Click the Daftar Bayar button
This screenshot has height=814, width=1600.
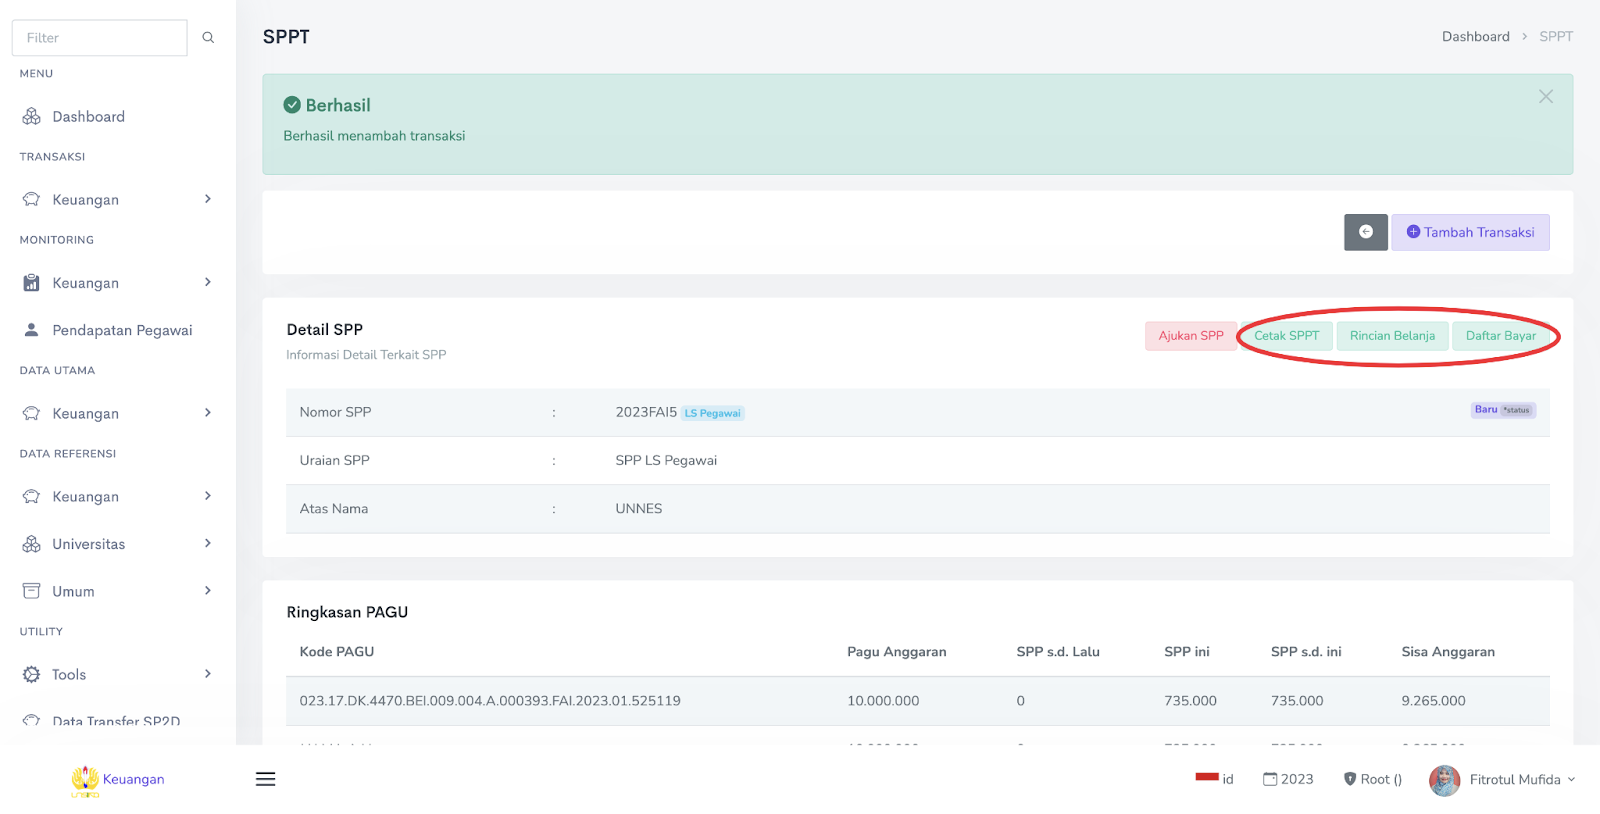(1501, 336)
